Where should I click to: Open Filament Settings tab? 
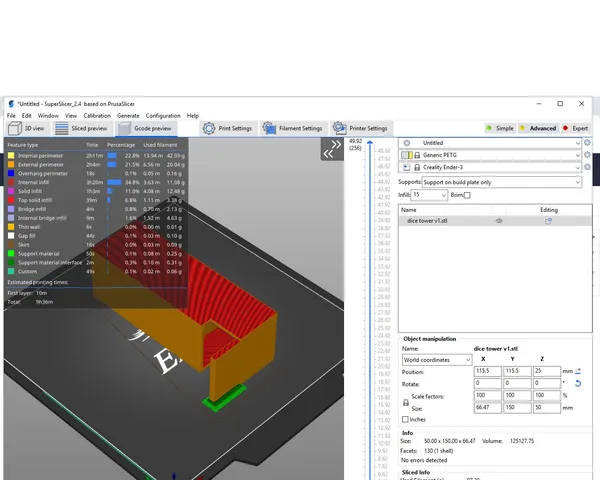tap(293, 129)
